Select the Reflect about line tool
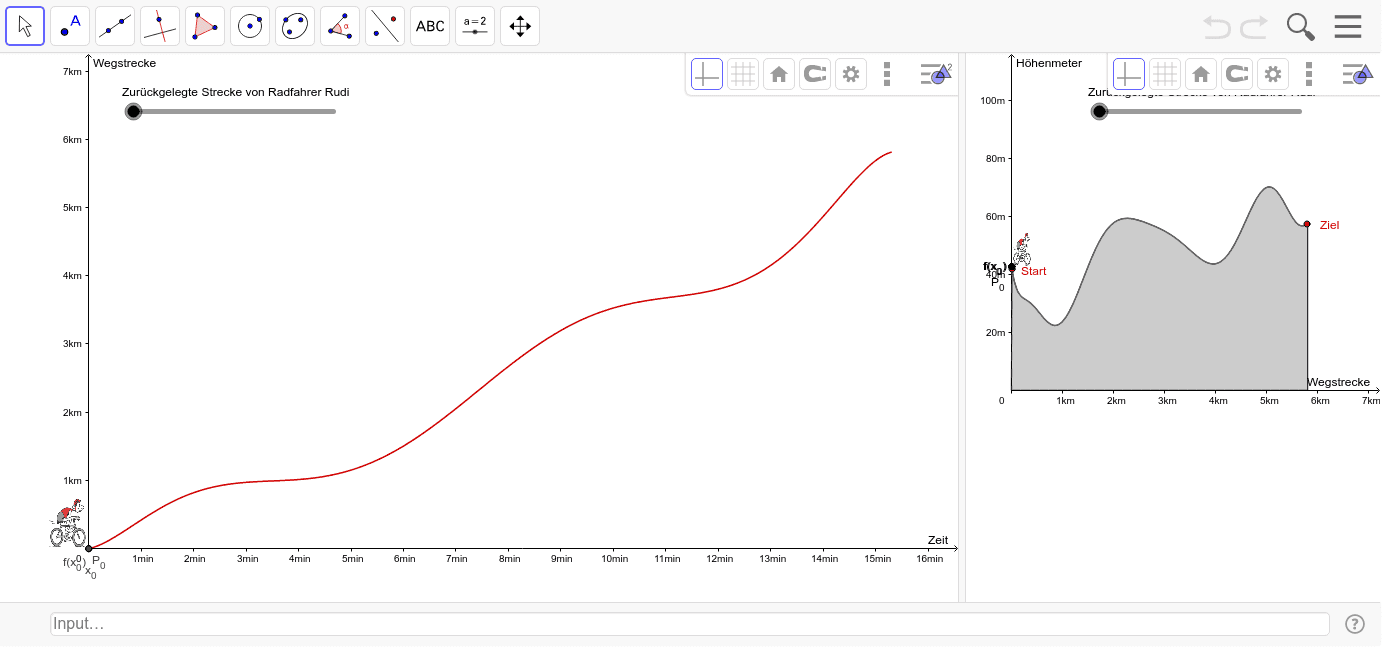 pos(385,26)
